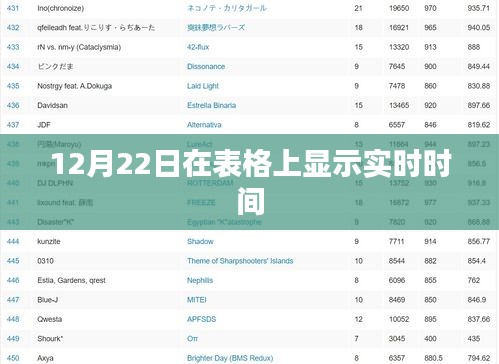Click the value 7478 in Laid Light row

(397, 86)
